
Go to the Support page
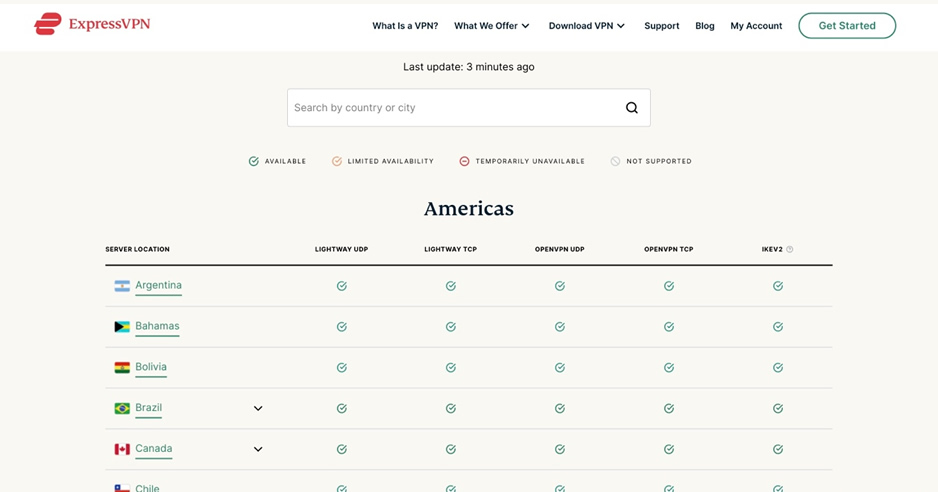662,26
